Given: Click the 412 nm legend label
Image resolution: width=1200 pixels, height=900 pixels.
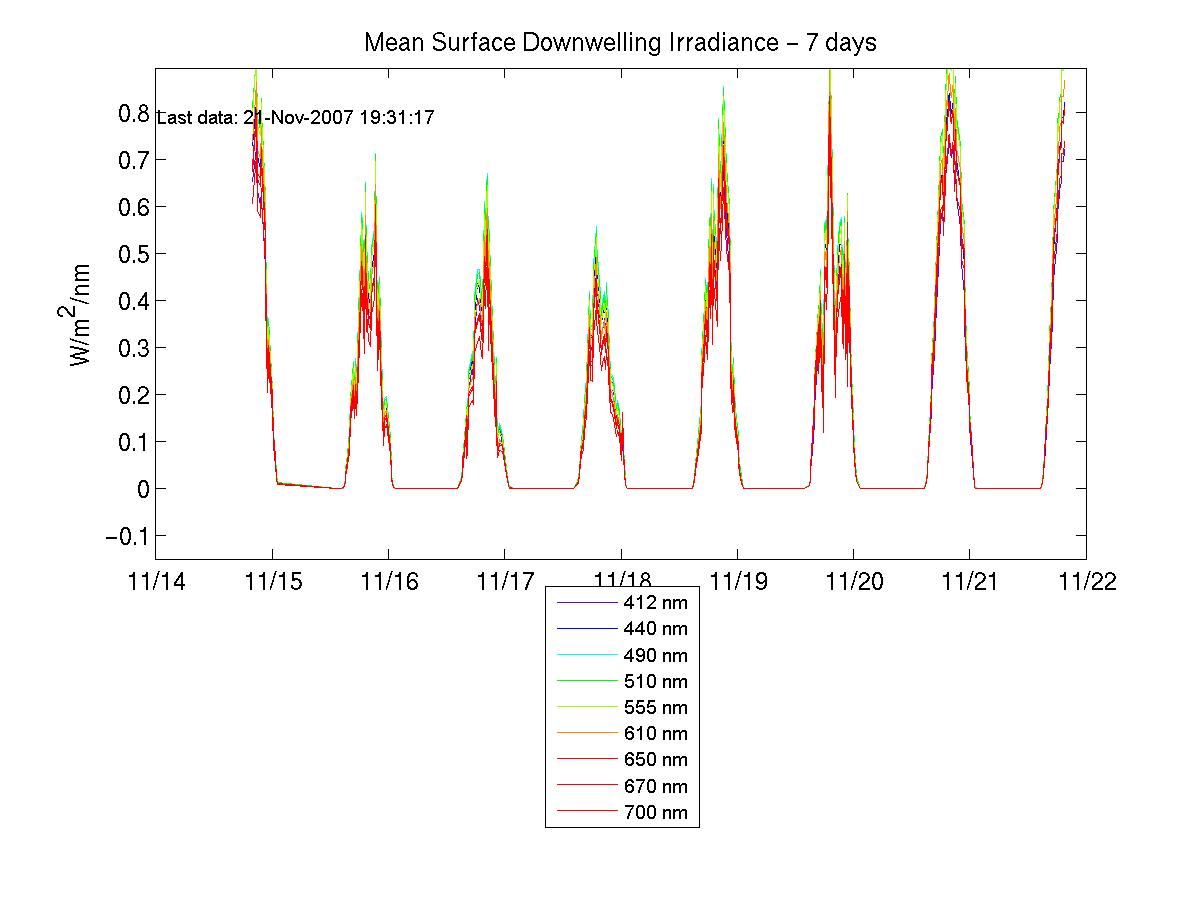Looking at the screenshot, I should point(655,603).
